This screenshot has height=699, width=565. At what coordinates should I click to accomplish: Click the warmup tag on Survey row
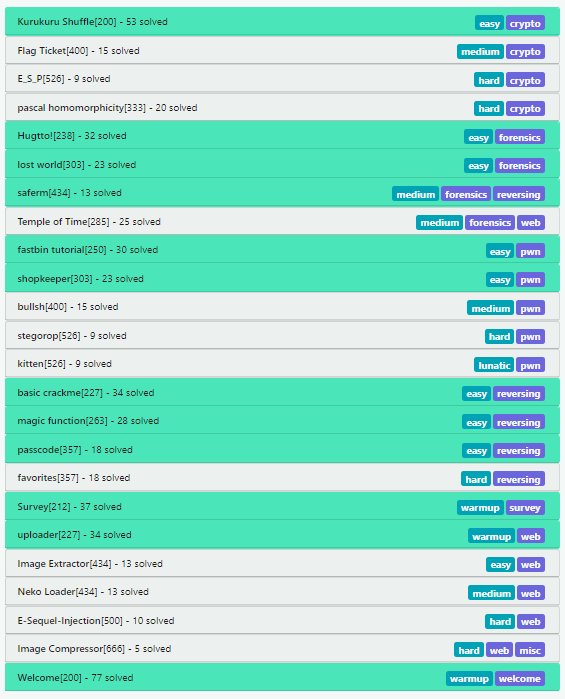480,508
